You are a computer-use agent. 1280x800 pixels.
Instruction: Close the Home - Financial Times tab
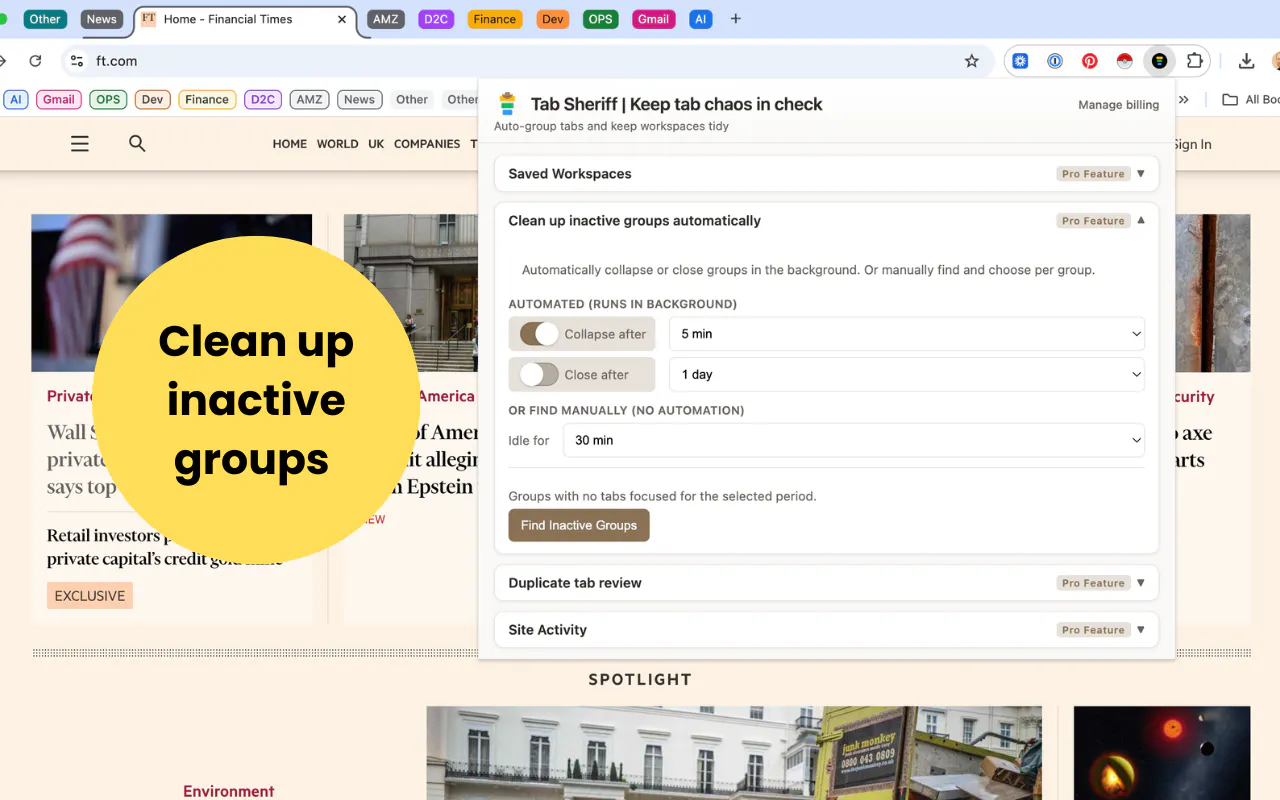[342, 19]
